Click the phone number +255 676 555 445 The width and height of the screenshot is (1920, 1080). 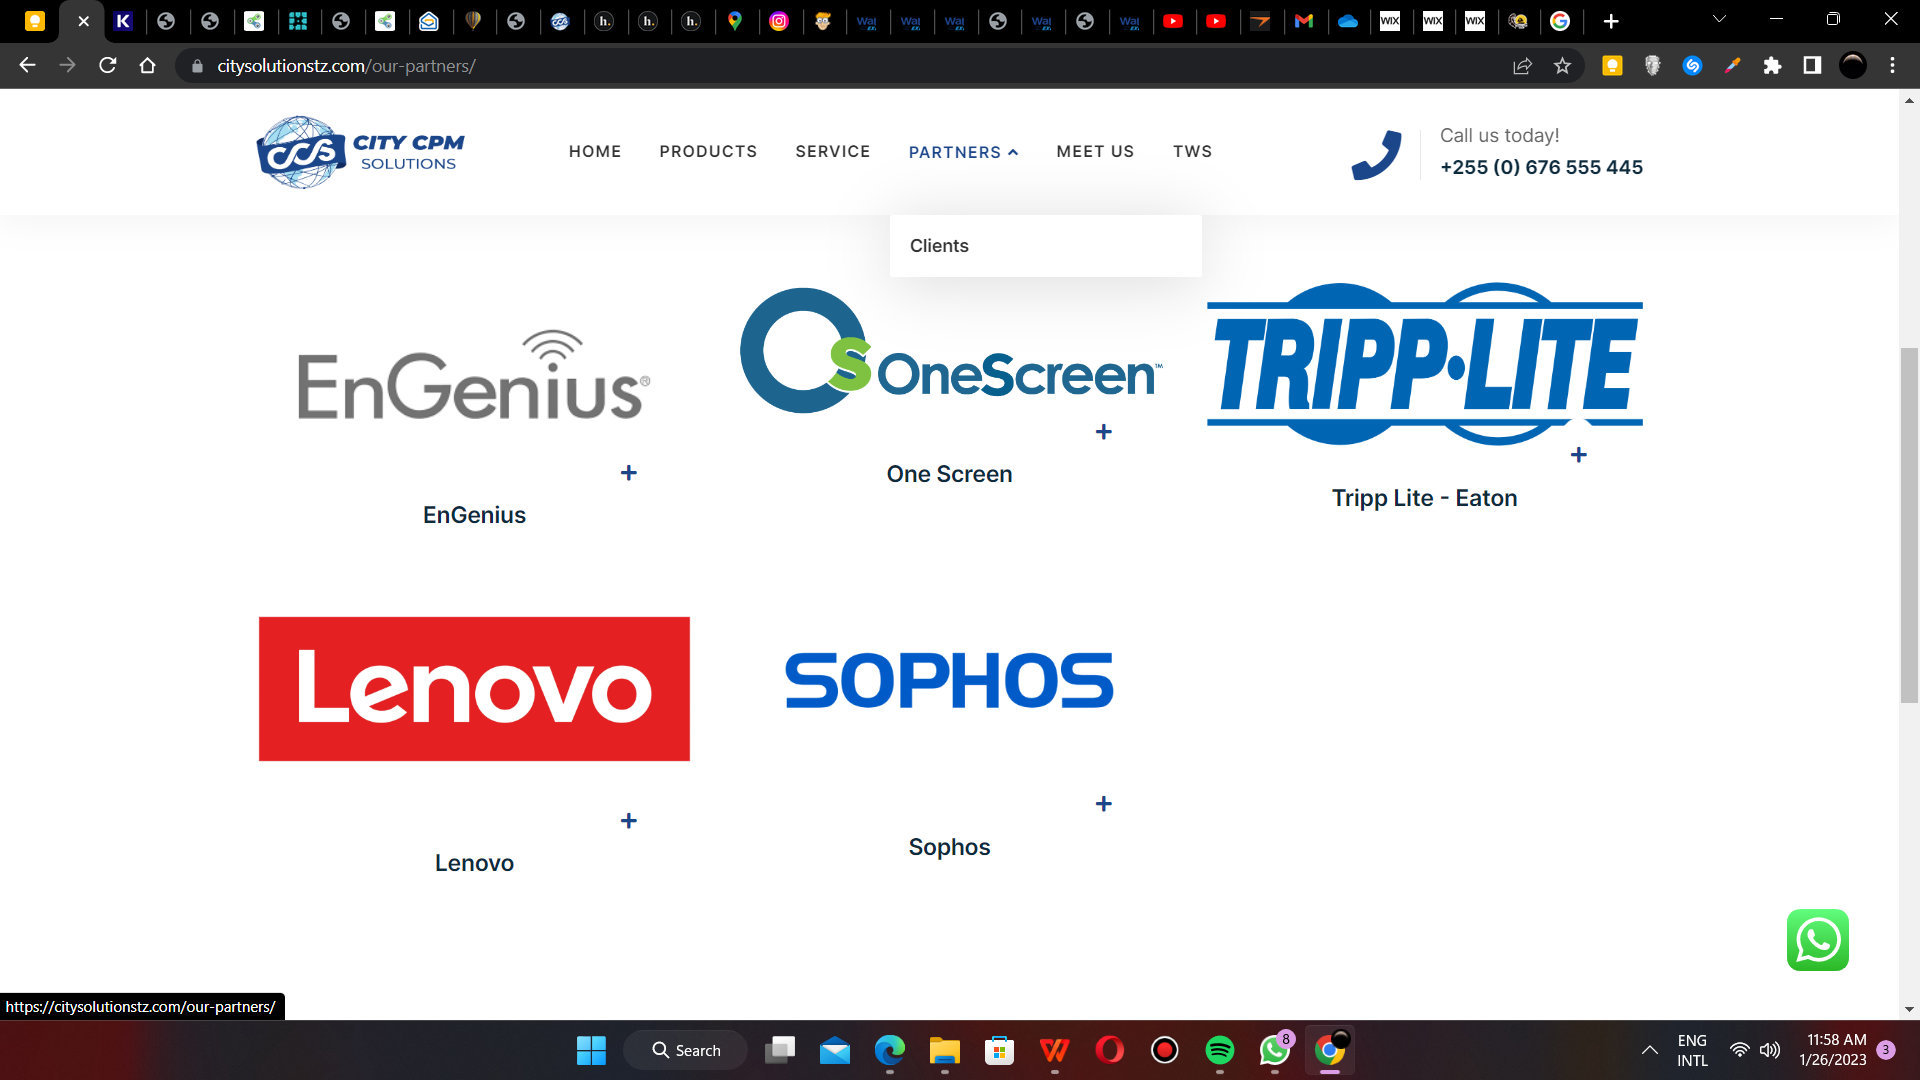[1541, 167]
